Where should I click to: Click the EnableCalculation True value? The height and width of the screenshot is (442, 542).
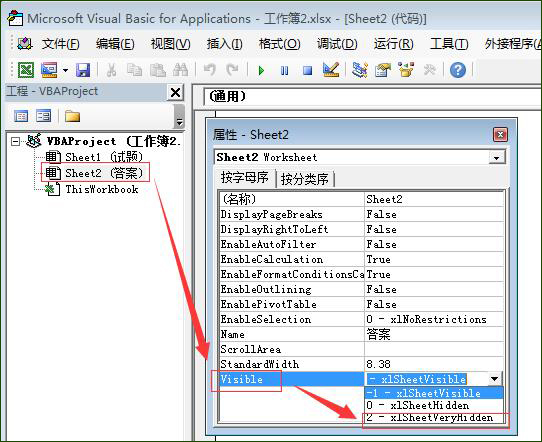(x=434, y=259)
